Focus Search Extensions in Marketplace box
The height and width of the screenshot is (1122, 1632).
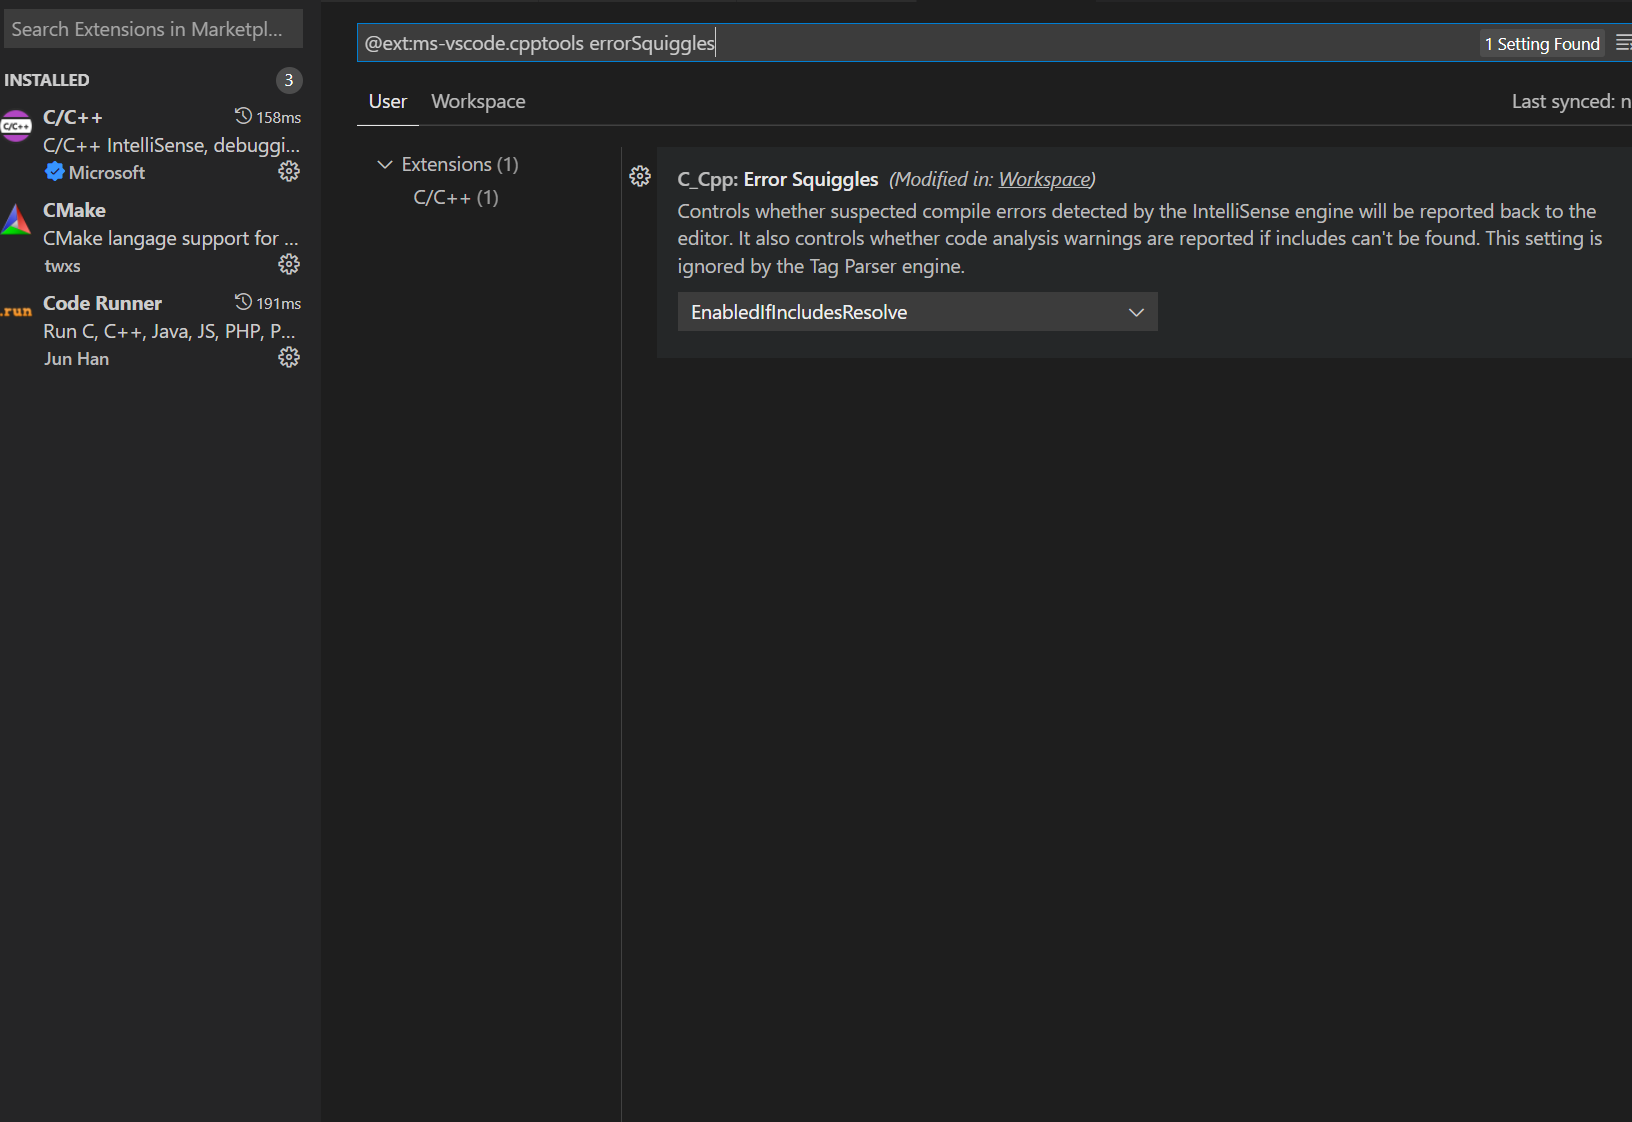(x=153, y=29)
